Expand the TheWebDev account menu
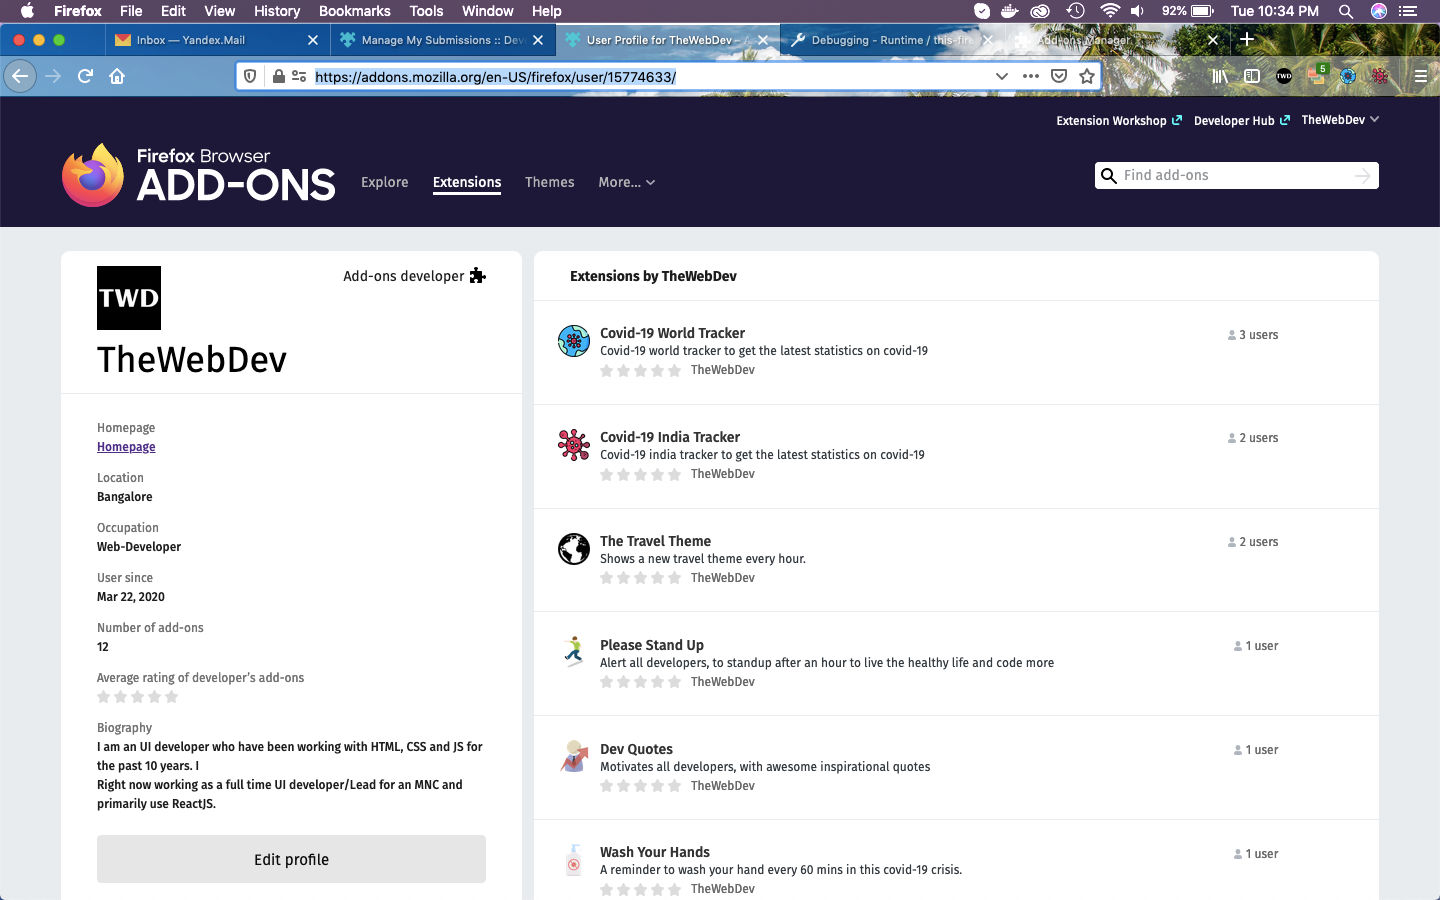The height and width of the screenshot is (900, 1440). coord(1340,120)
